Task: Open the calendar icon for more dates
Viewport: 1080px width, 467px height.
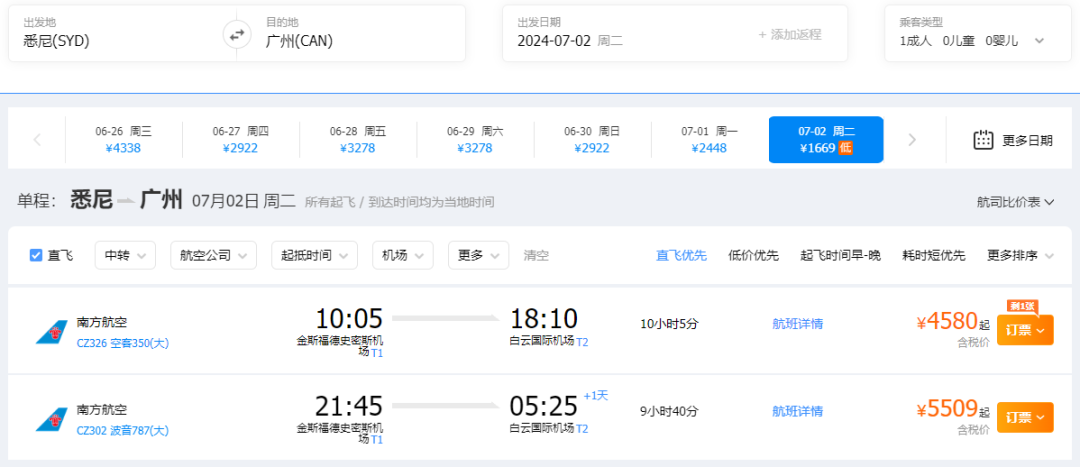Action: [983, 140]
